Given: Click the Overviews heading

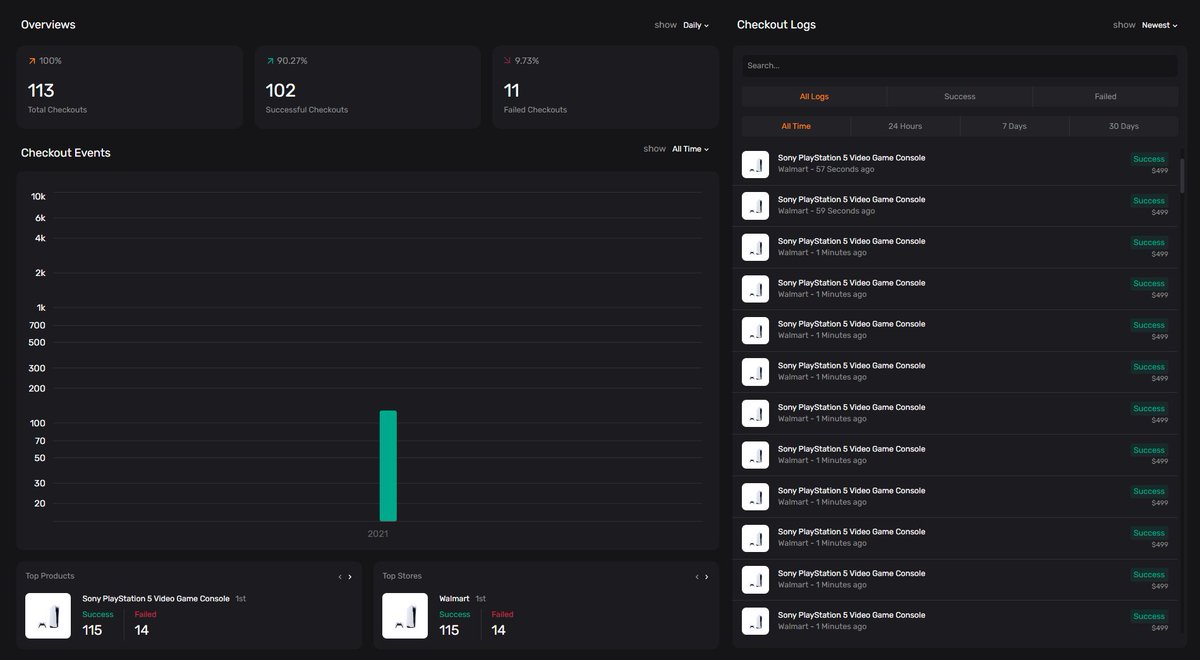Looking at the screenshot, I should 48,25.
